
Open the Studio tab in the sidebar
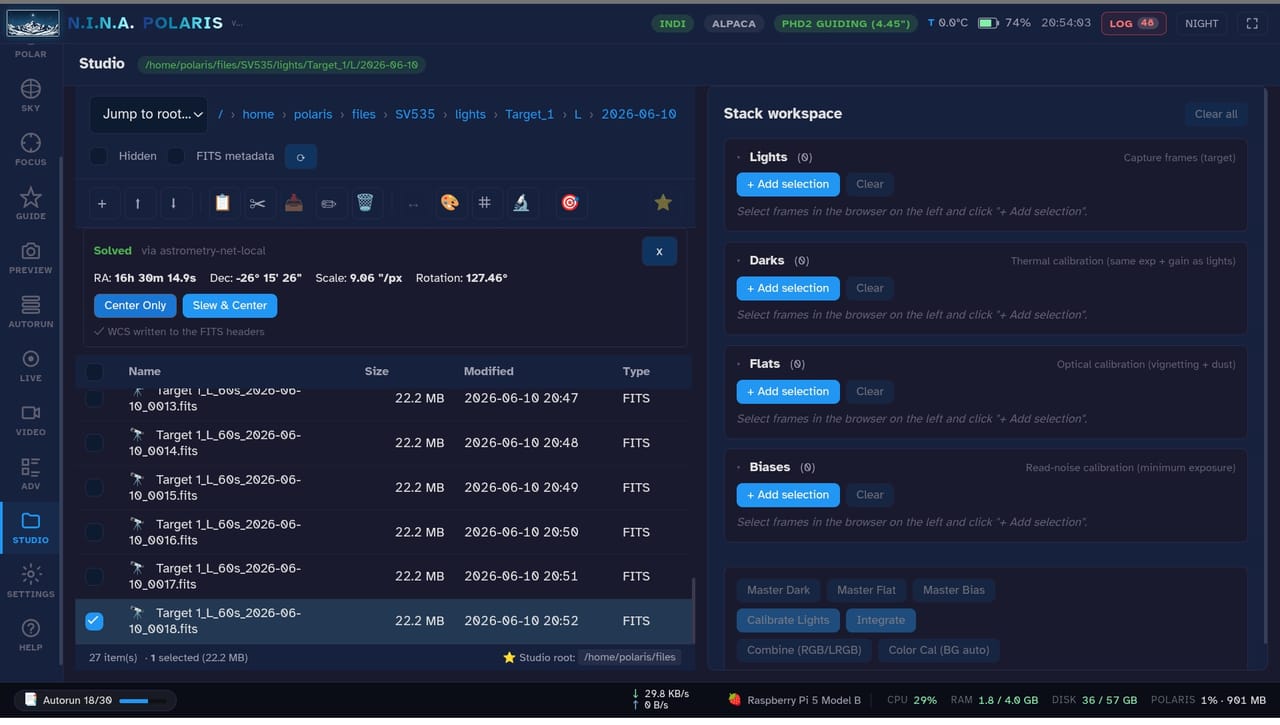(31, 527)
